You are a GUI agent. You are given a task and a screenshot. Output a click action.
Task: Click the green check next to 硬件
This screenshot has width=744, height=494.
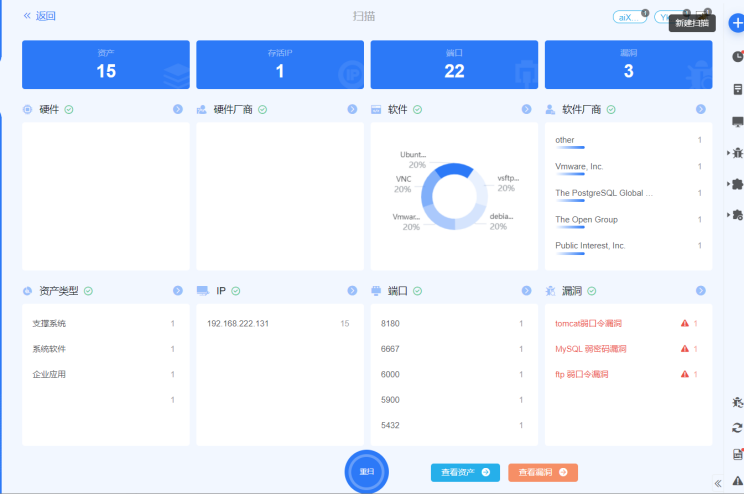click(x=69, y=109)
